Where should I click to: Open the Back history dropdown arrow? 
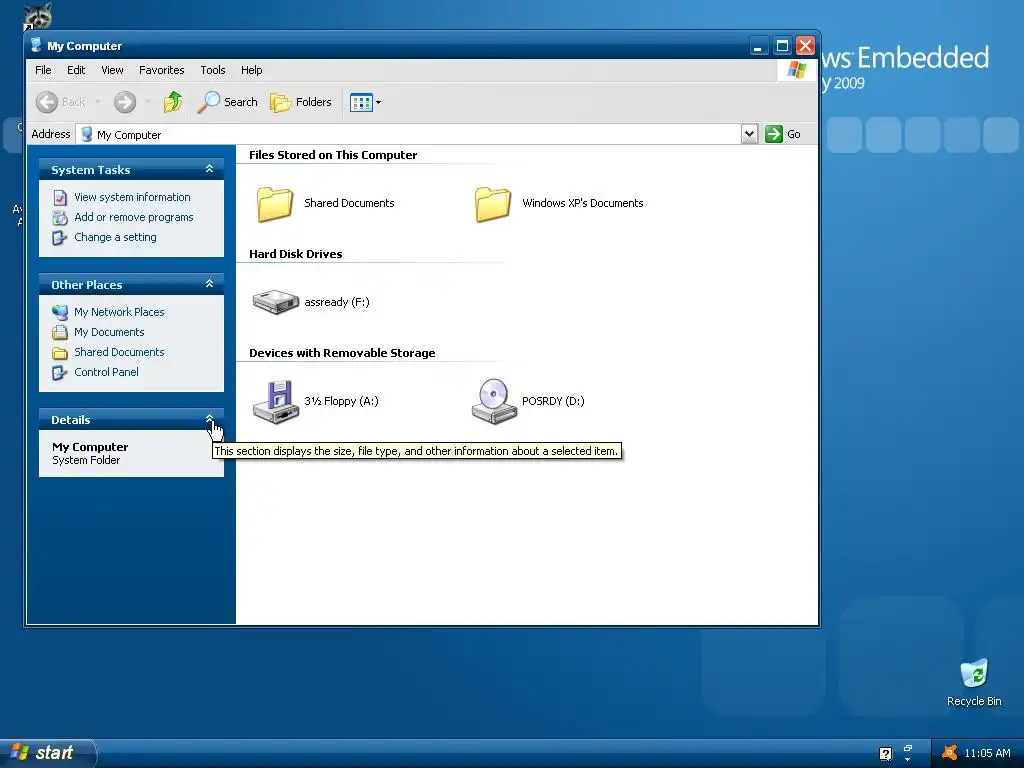coord(98,102)
